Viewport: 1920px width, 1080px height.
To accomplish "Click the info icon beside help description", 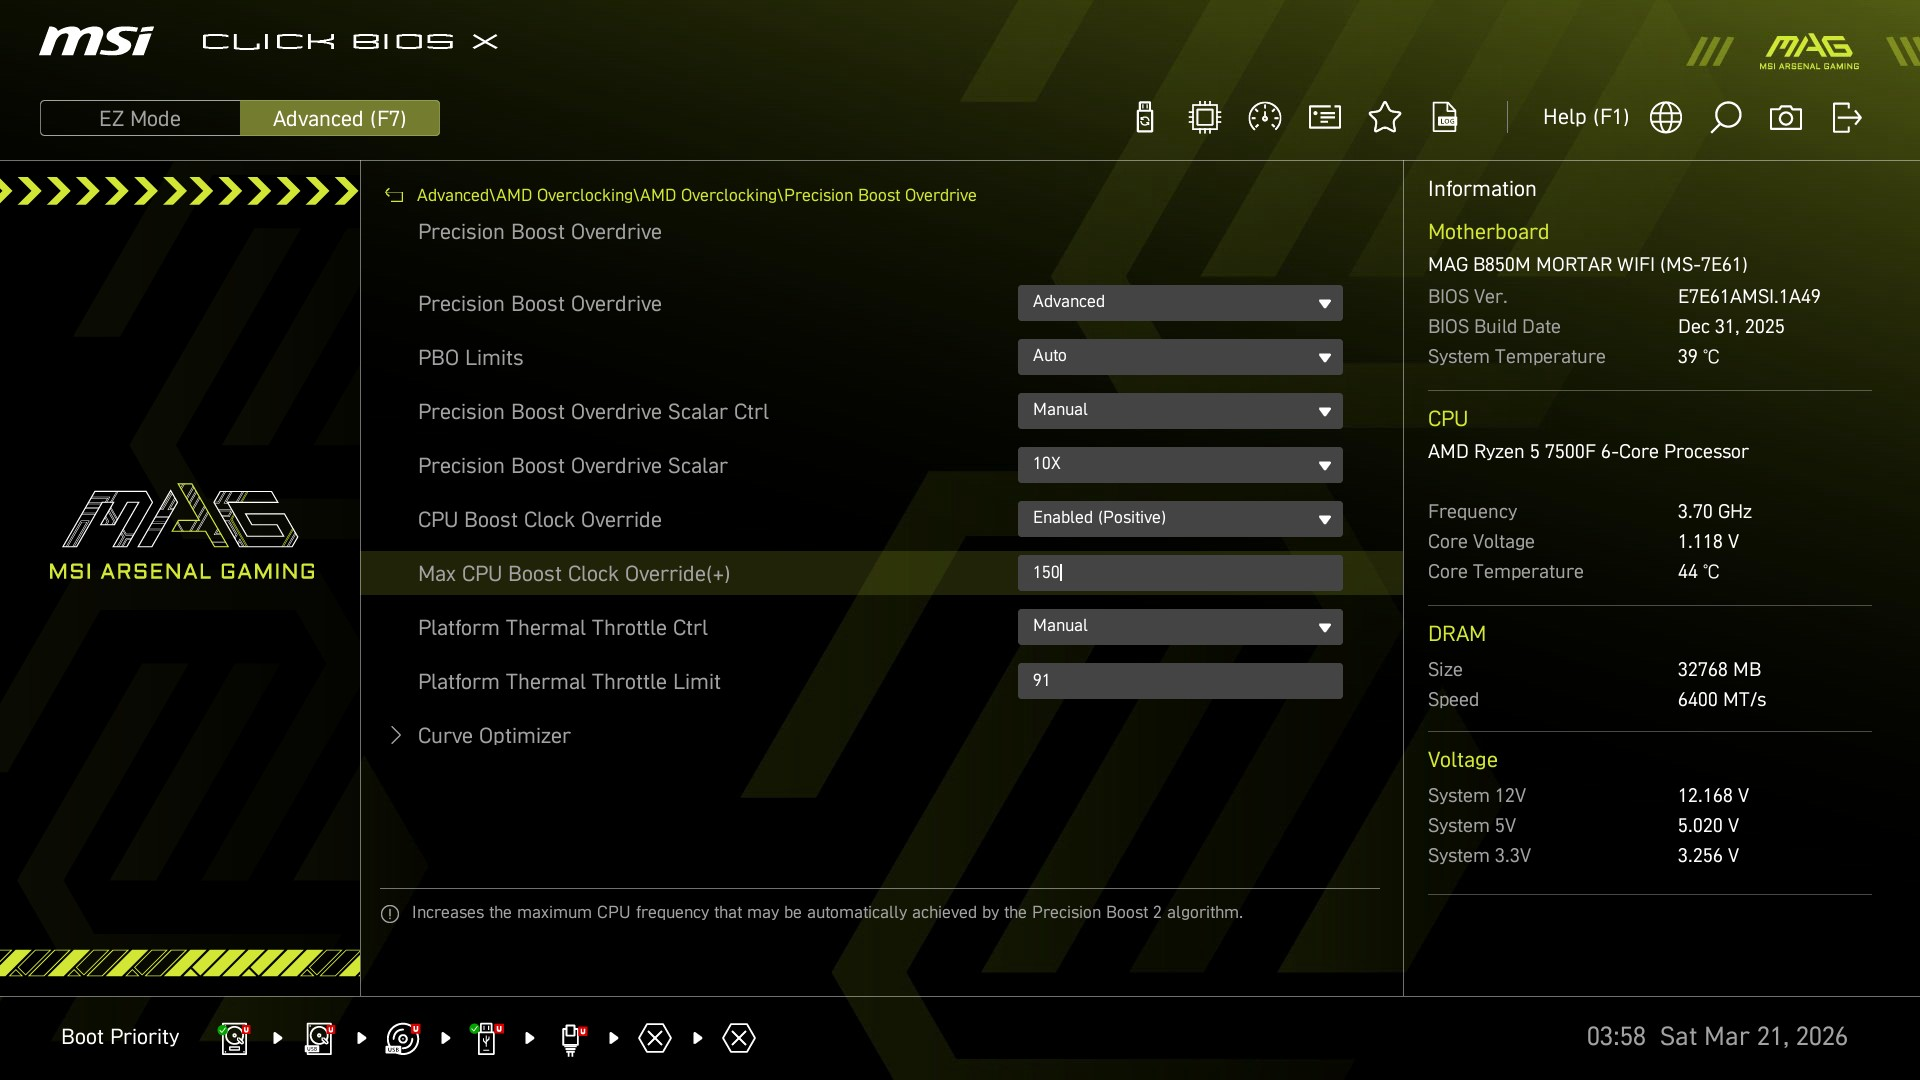I will click(x=390, y=914).
